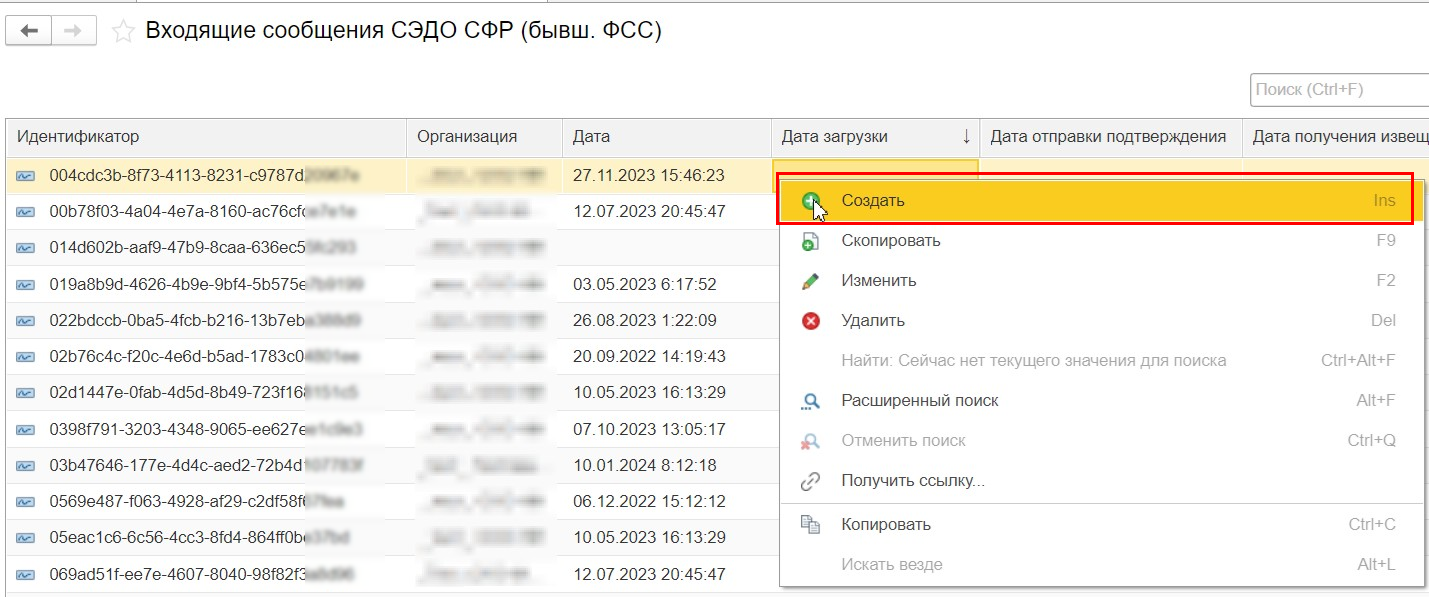Click row icon for 03b47646-177e entry
1429x597 pixels.
pyautogui.click(x=26, y=466)
